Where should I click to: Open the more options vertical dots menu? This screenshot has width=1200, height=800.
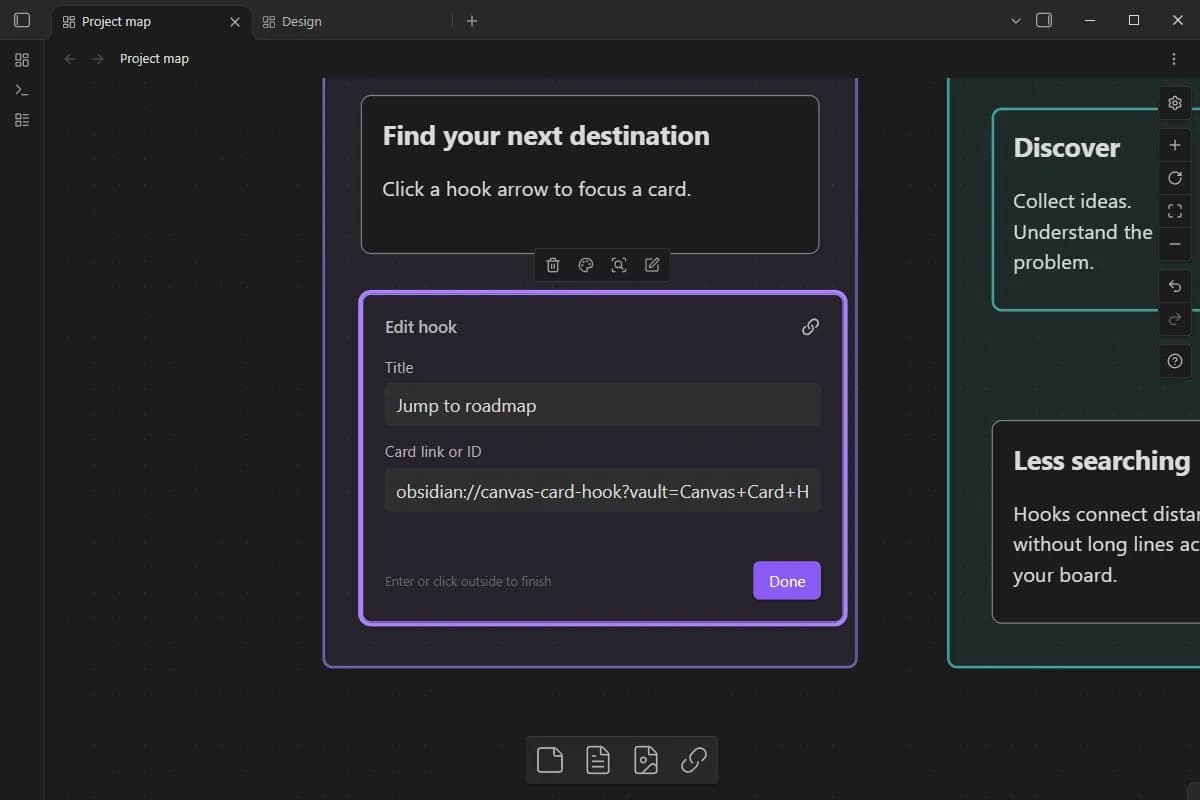pyautogui.click(x=1174, y=59)
